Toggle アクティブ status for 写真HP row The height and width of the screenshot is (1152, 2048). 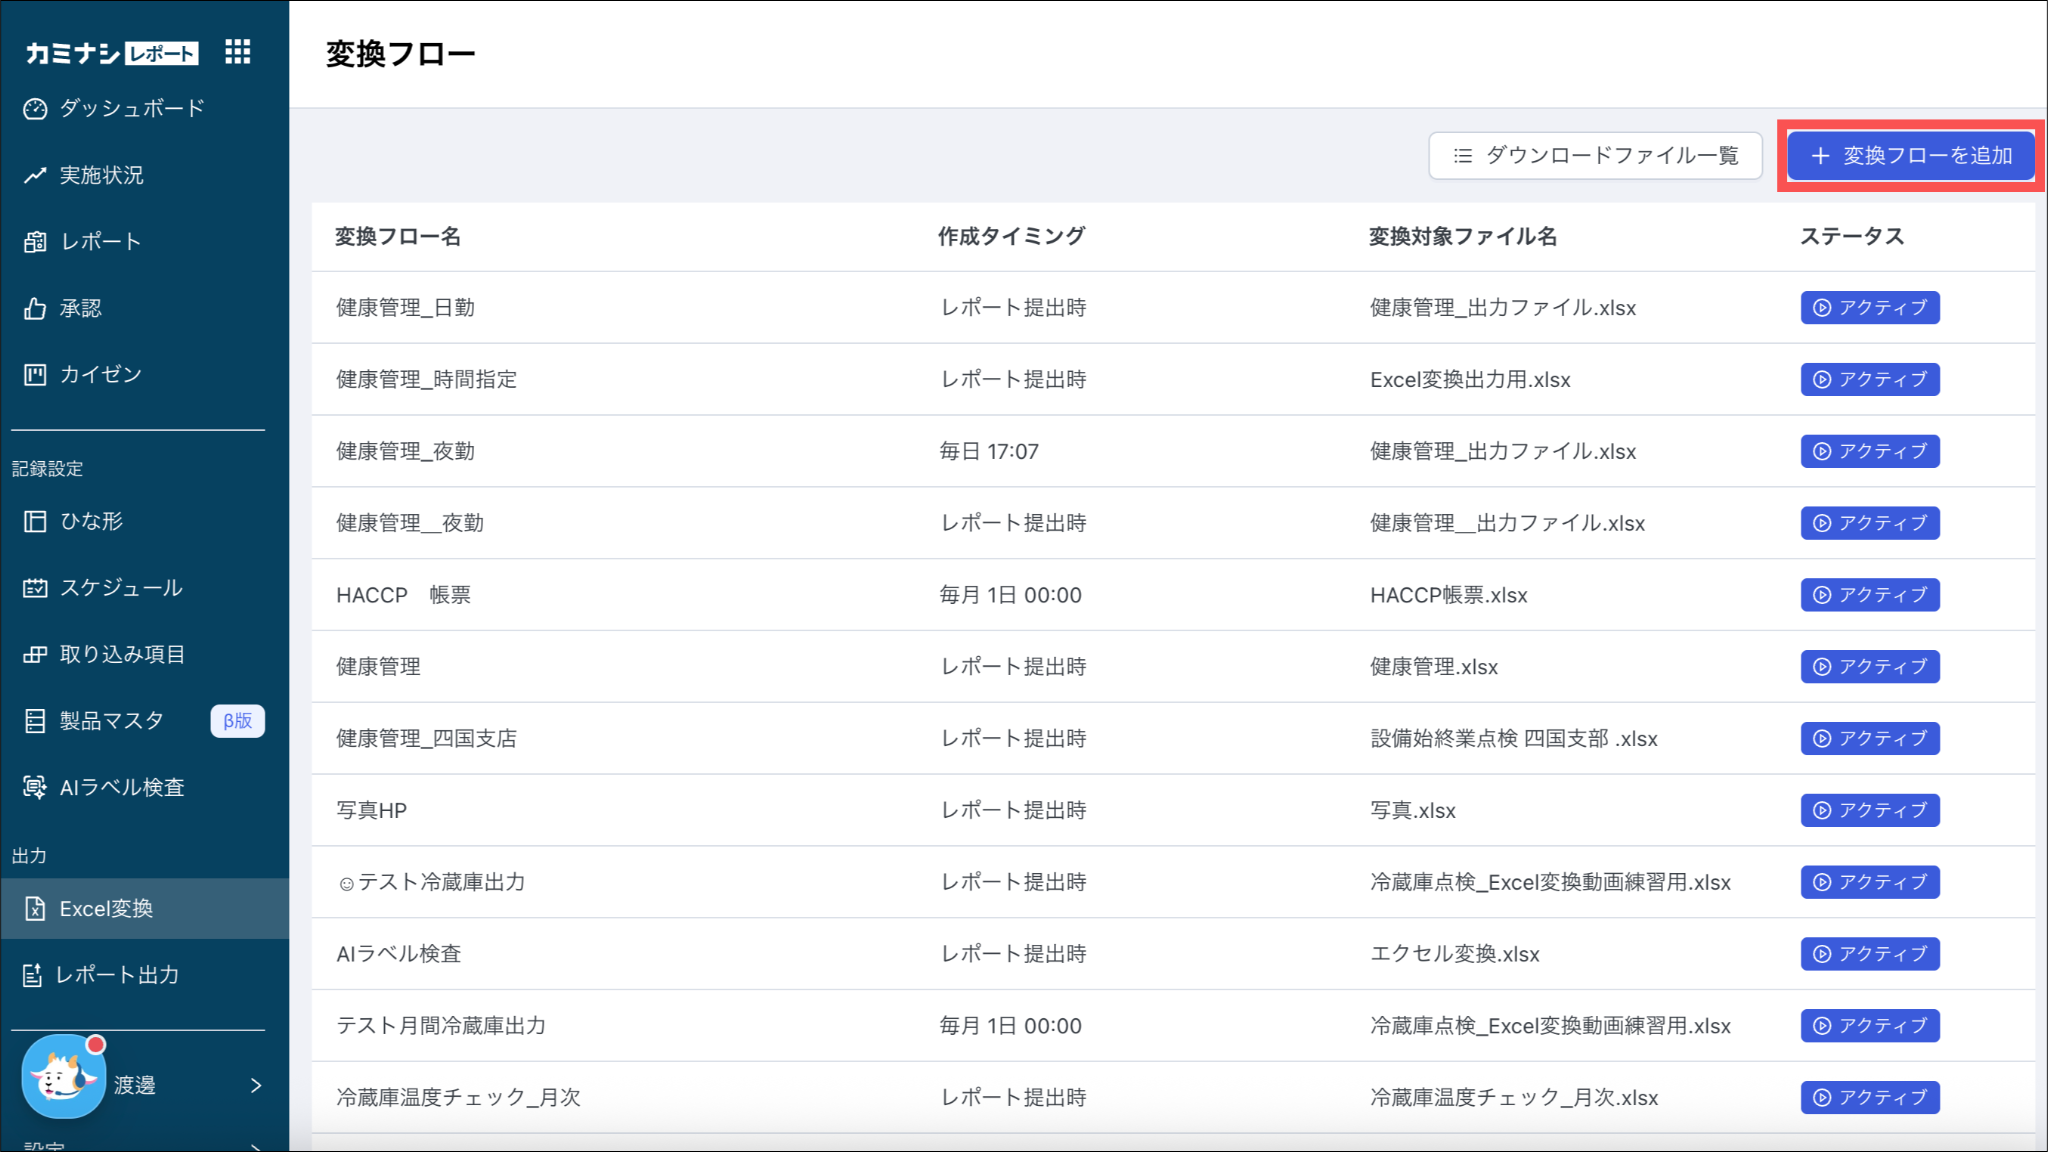click(x=1869, y=810)
